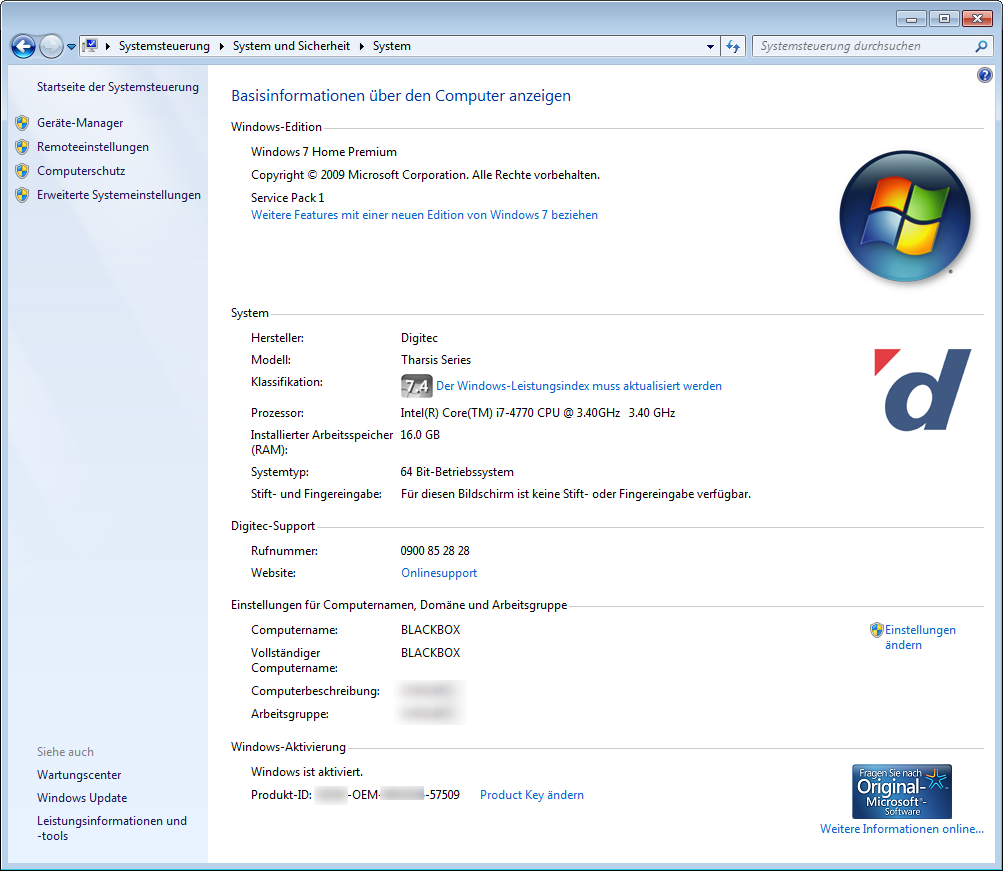Expand arrow before Systemsteuerung breadcrumb
Screen dimensions: 1003x871
108,46
